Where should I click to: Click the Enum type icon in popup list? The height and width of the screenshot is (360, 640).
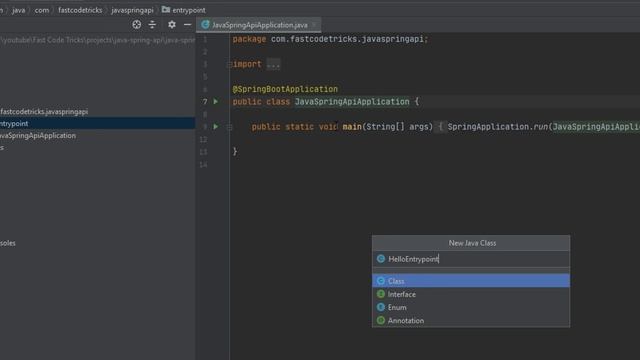click(381, 307)
